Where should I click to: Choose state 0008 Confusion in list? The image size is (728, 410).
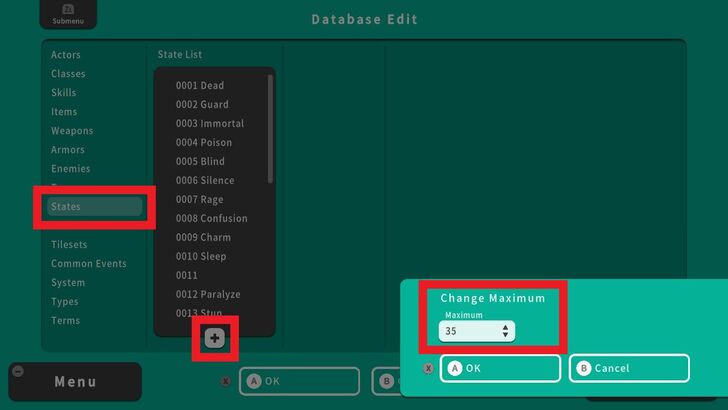pyautogui.click(x=211, y=219)
